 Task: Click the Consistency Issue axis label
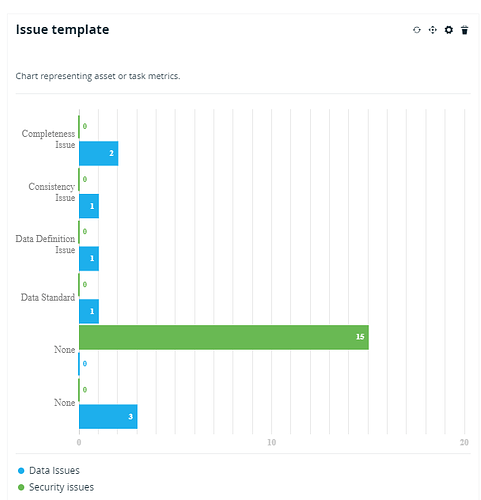(52, 192)
